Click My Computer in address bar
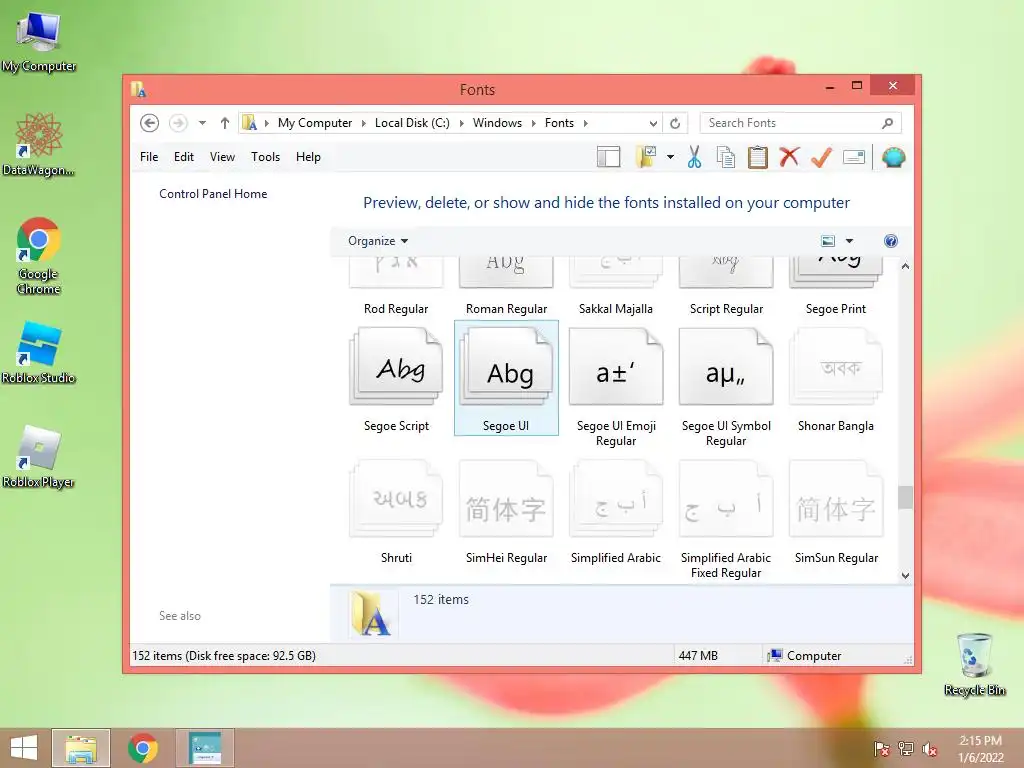This screenshot has width=1024, height=768. click(315, 123)
